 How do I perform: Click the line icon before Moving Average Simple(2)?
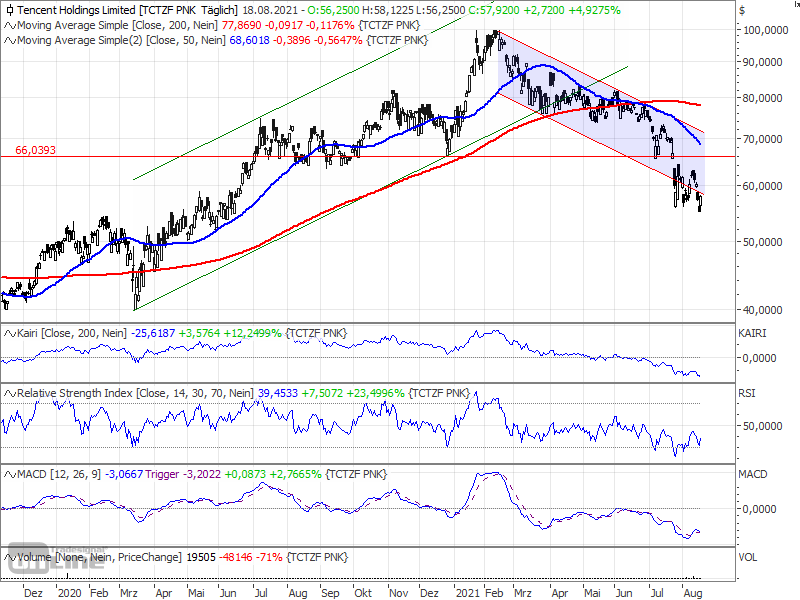pyautogui.click(x=10, y=40)
